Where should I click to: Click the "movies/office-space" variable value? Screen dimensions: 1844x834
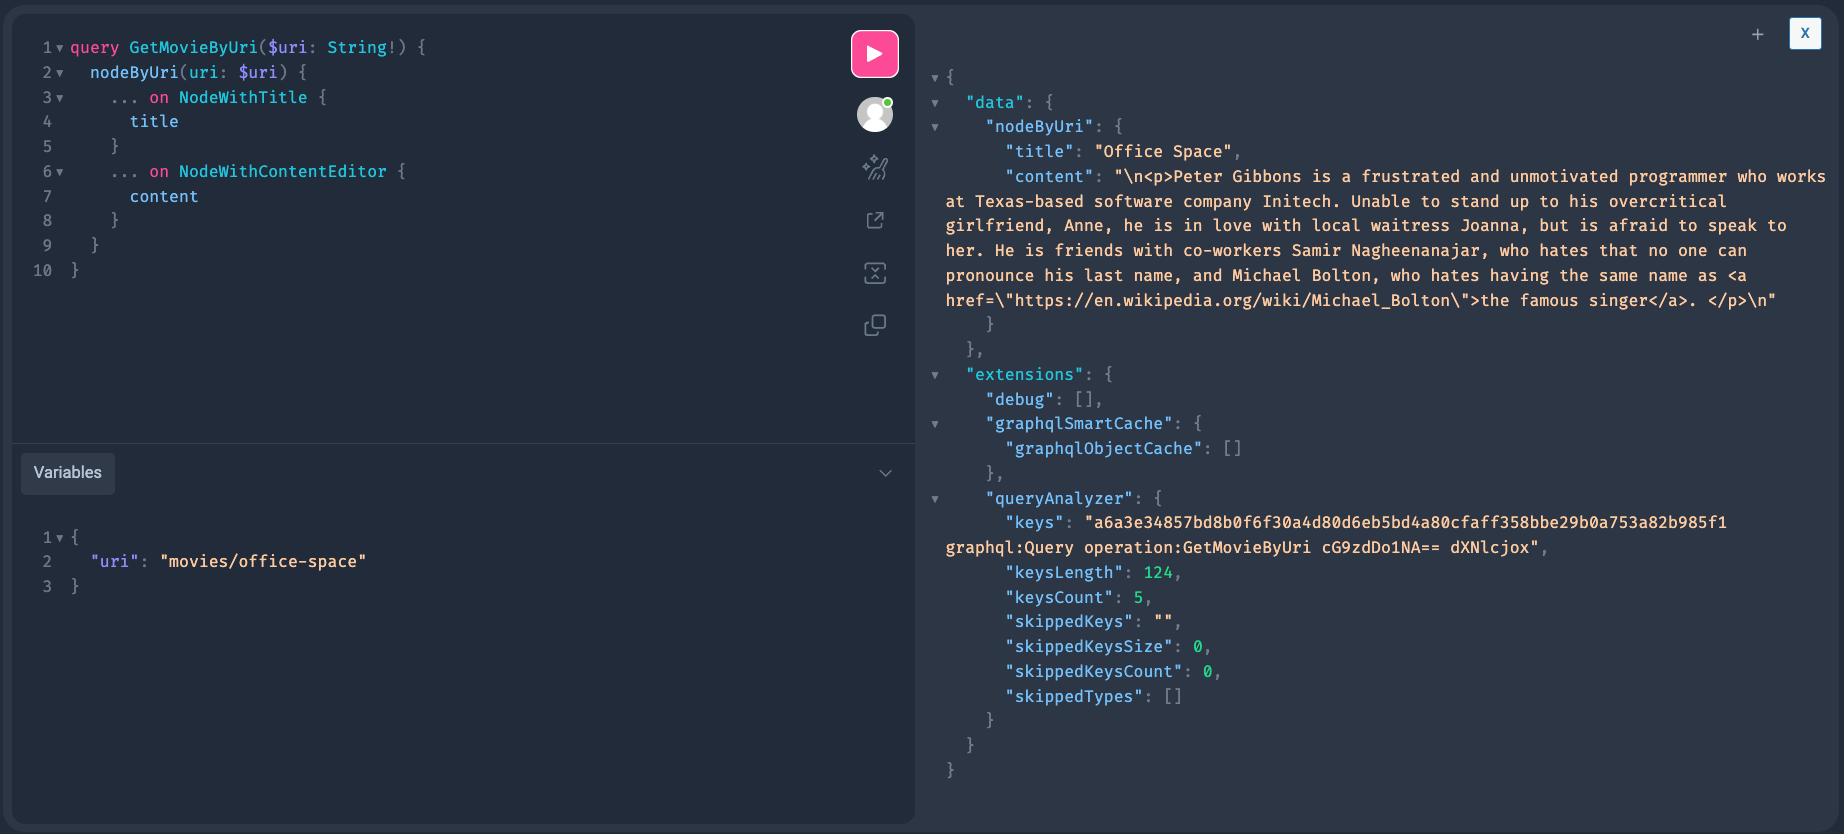coord(263,561)
